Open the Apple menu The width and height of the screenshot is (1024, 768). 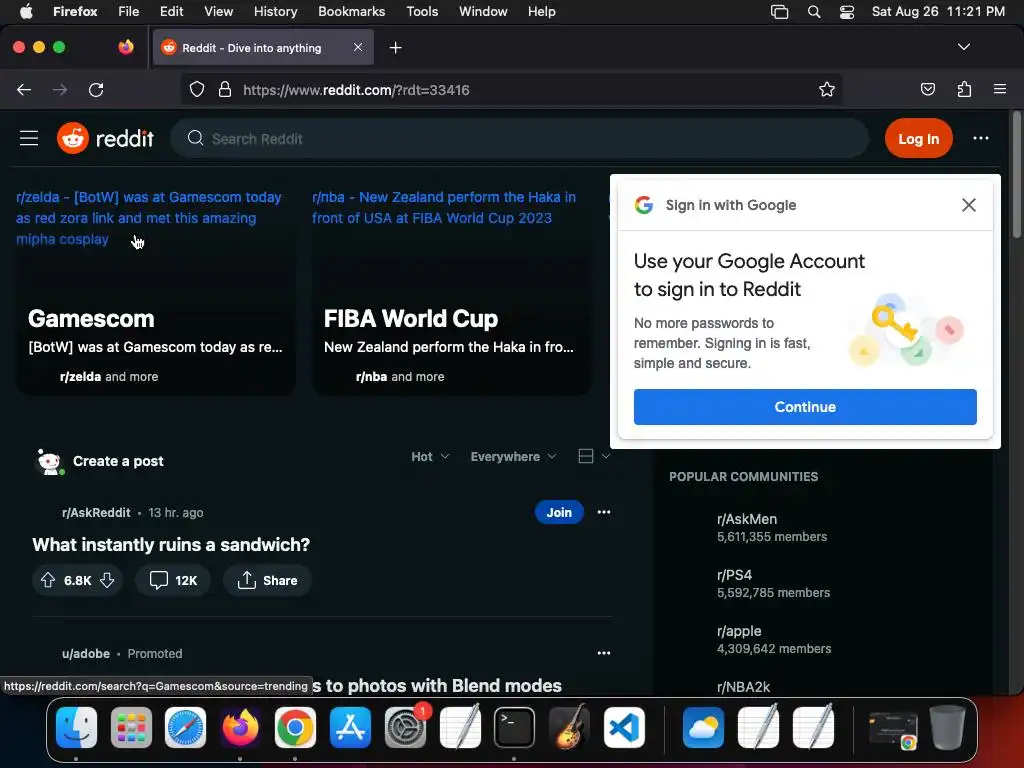[x=26, y=12]
